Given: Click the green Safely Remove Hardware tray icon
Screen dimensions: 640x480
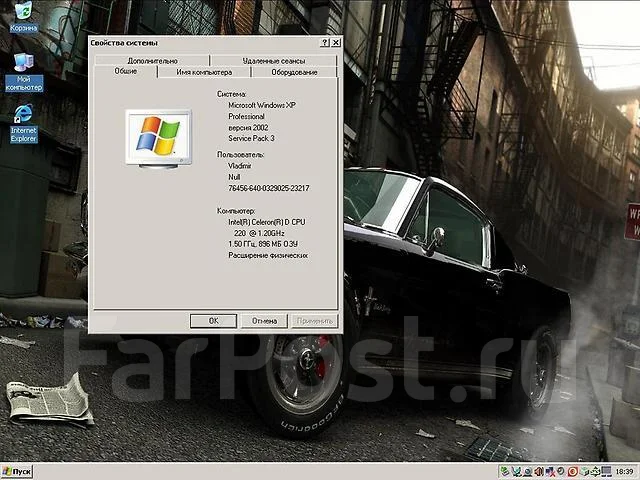Looking at the screenshot, I should [x=505, y=471].
